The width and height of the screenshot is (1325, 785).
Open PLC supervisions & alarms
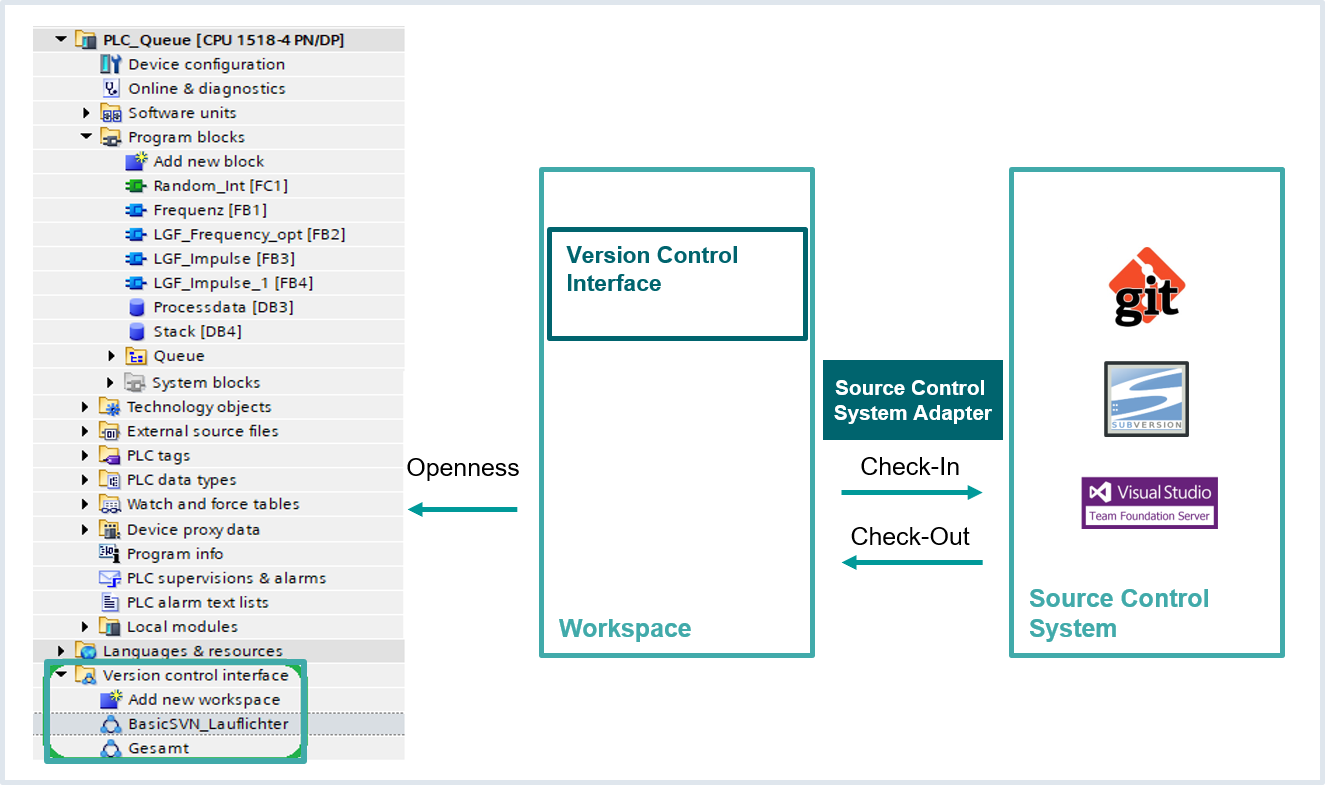(226, 578)
